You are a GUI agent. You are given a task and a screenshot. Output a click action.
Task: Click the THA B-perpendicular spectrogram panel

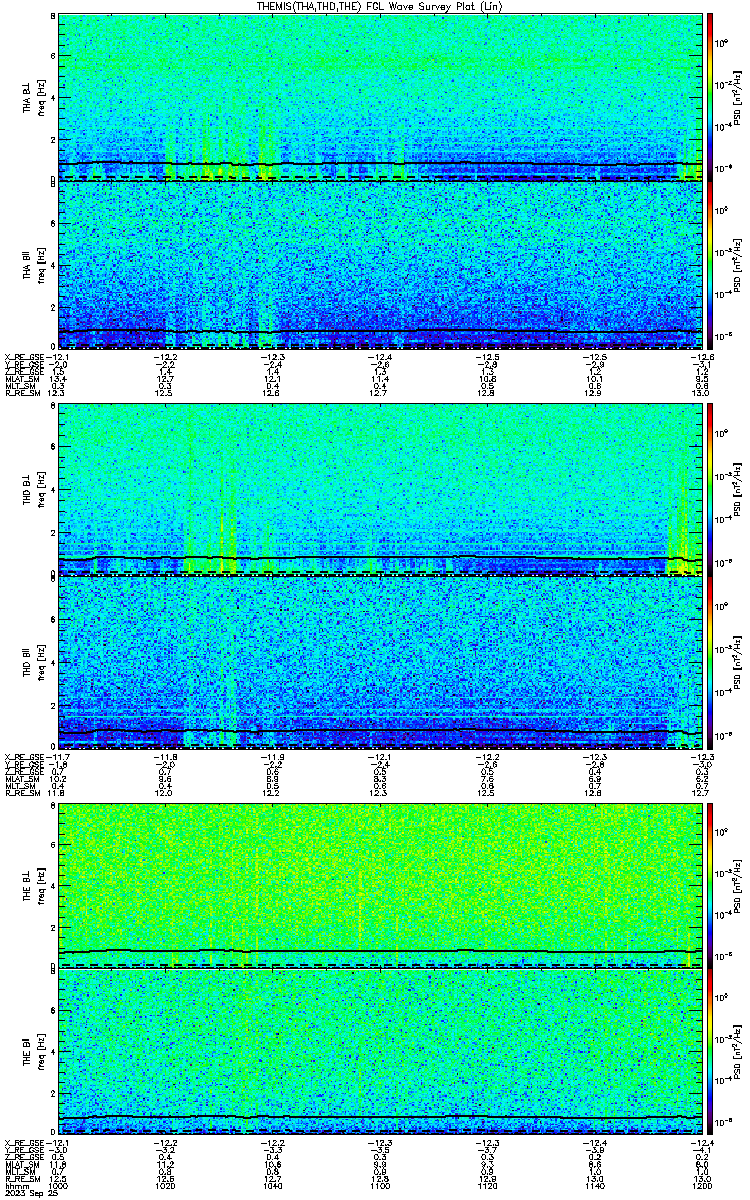click(x=381, y=97)
